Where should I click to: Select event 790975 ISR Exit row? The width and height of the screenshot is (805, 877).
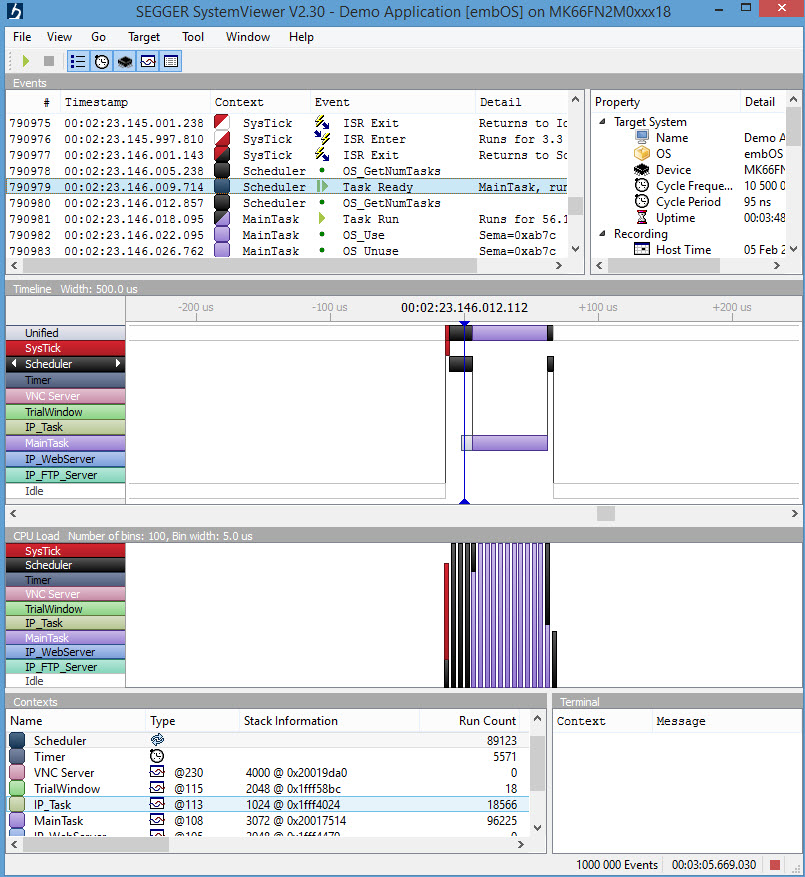click(x=288, y=123)
